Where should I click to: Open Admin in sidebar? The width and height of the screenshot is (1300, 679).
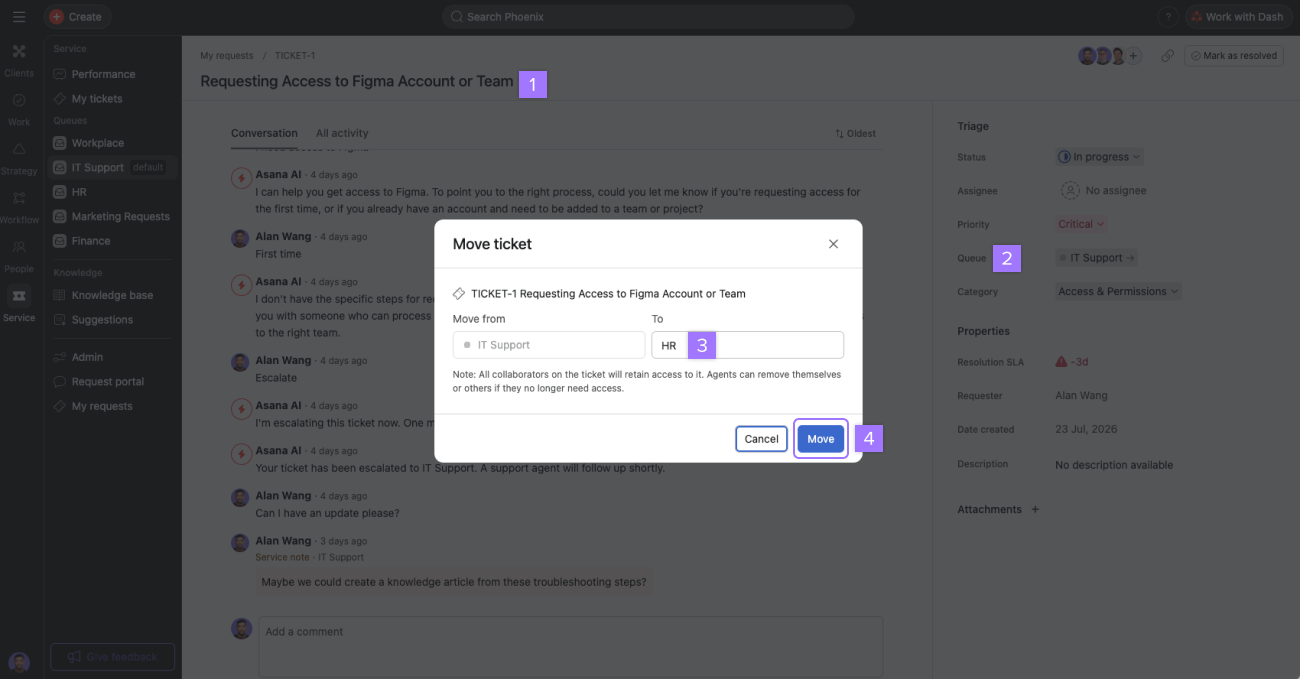click(x=87, y=357)
